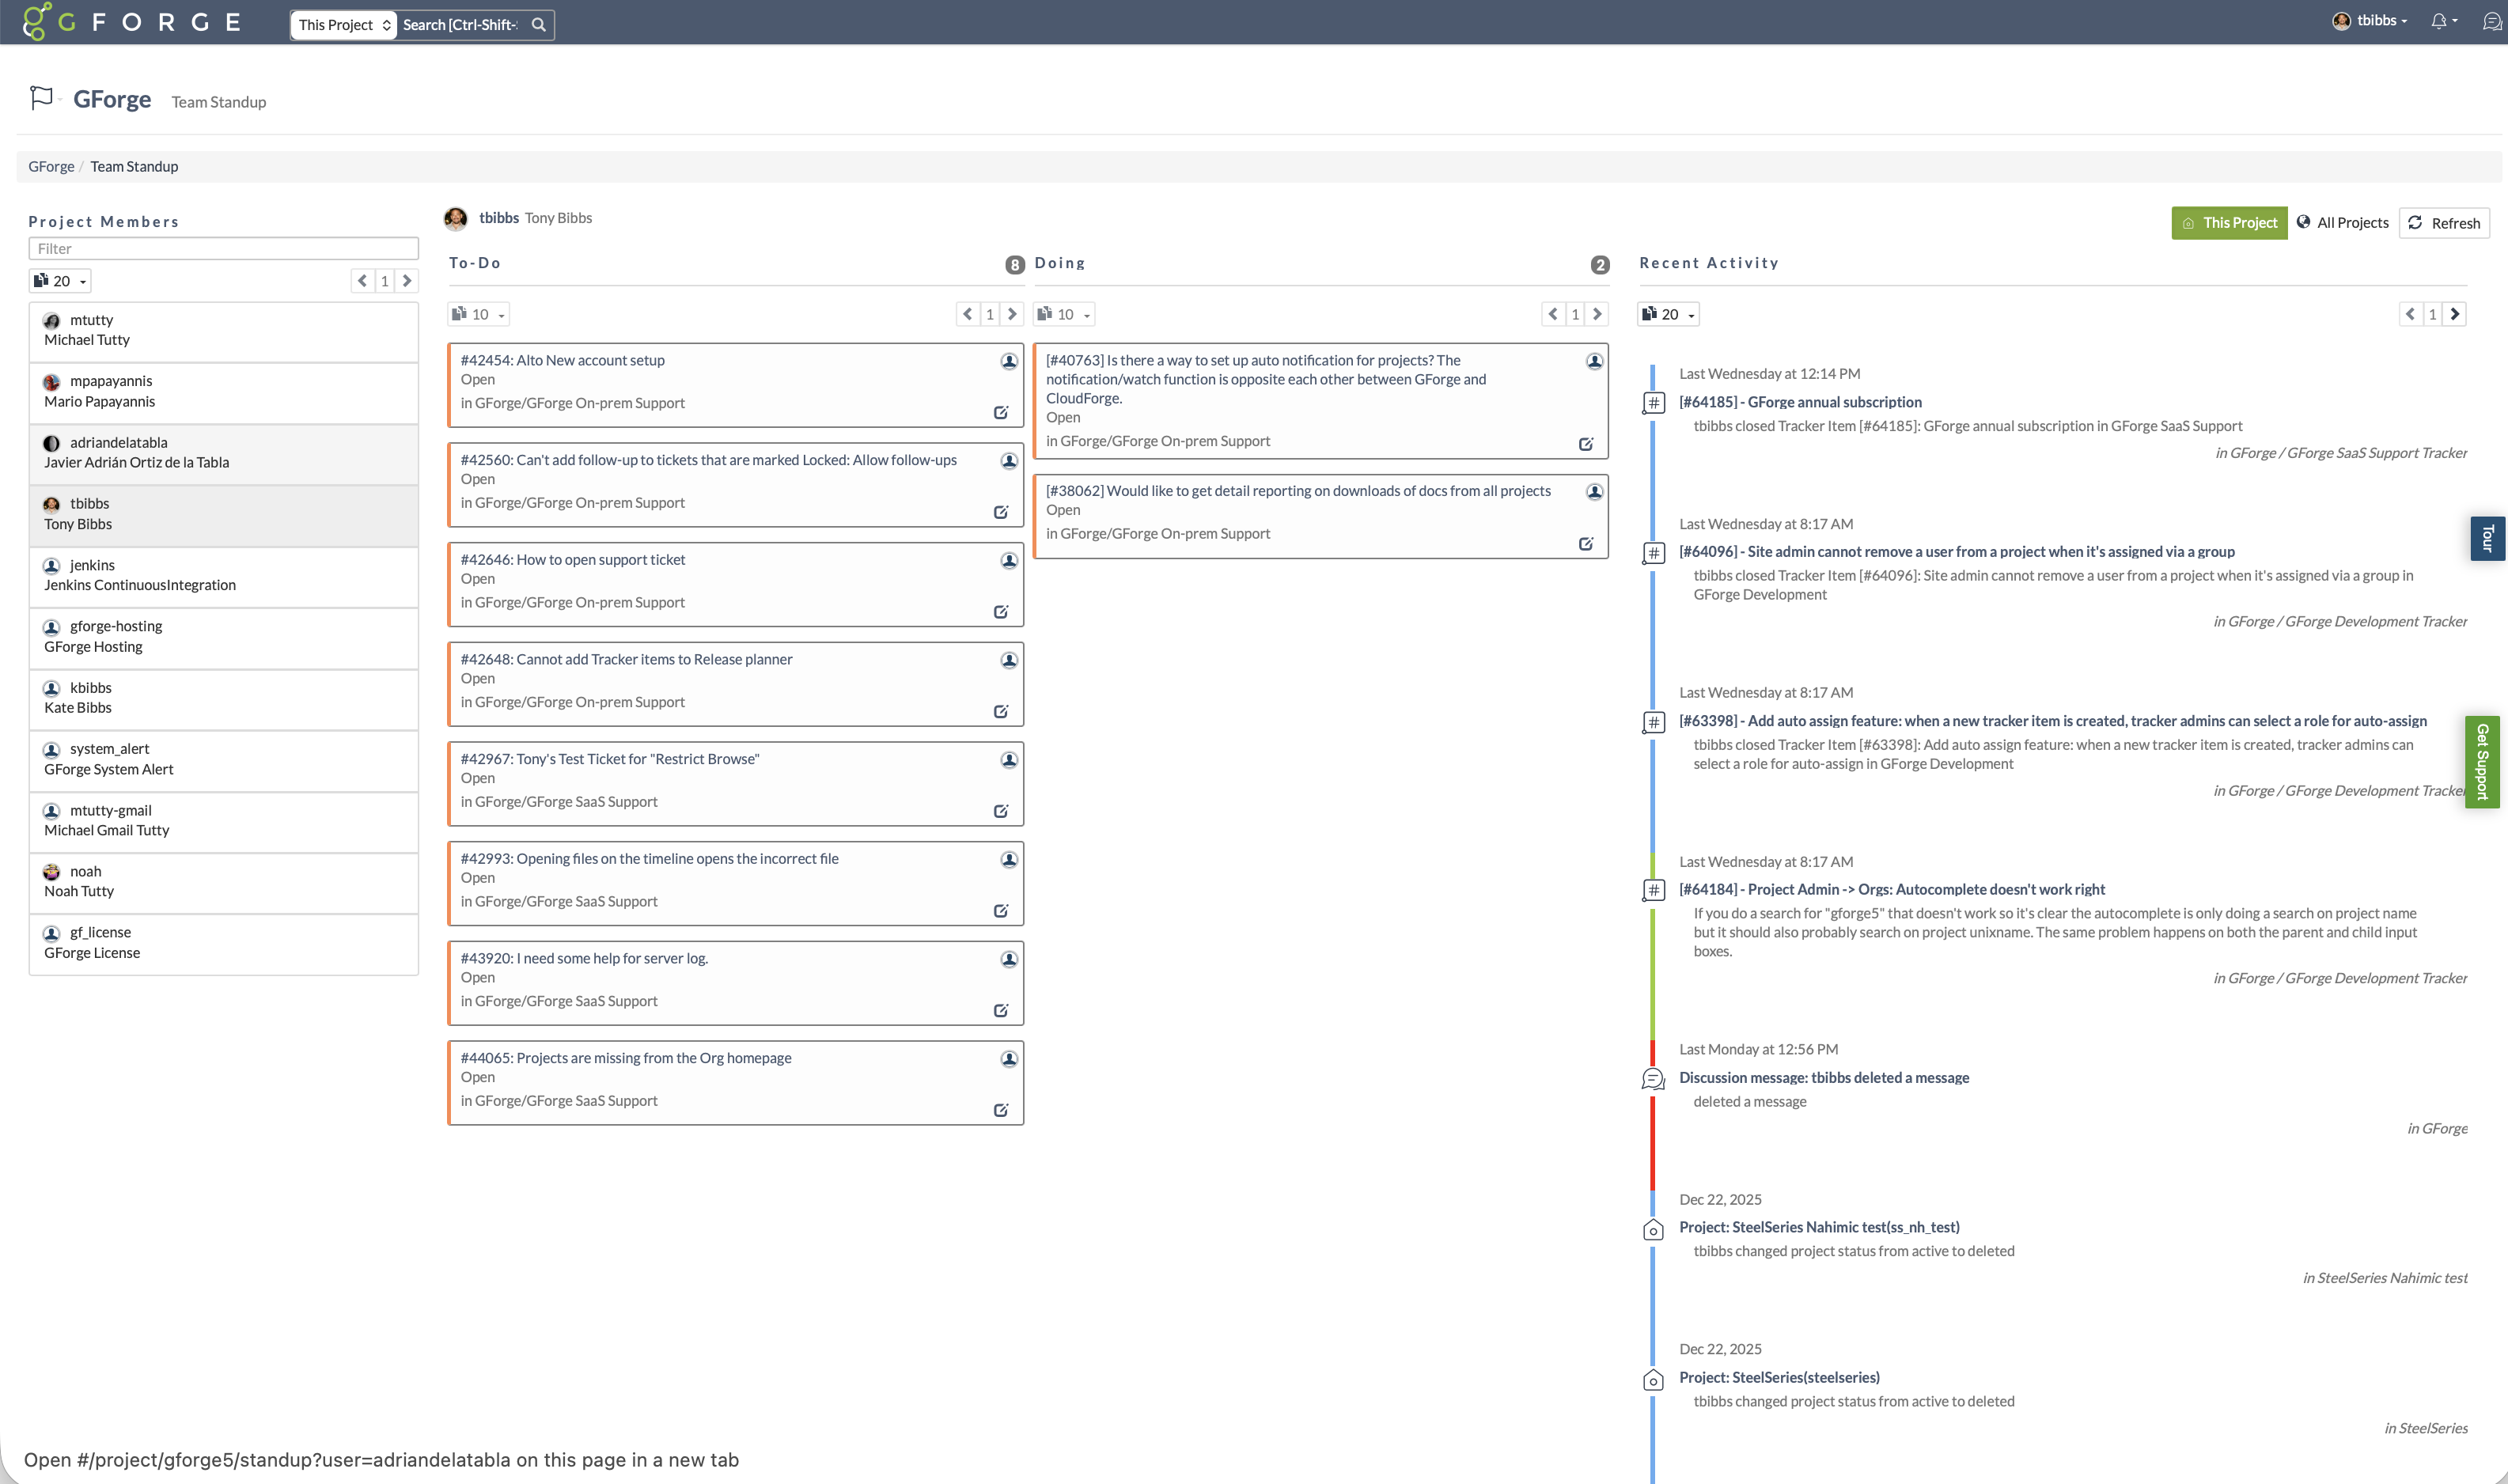Go to next page in Recent Activity
This screenshot has height=1484, width=2508.
coord(2454,314)
